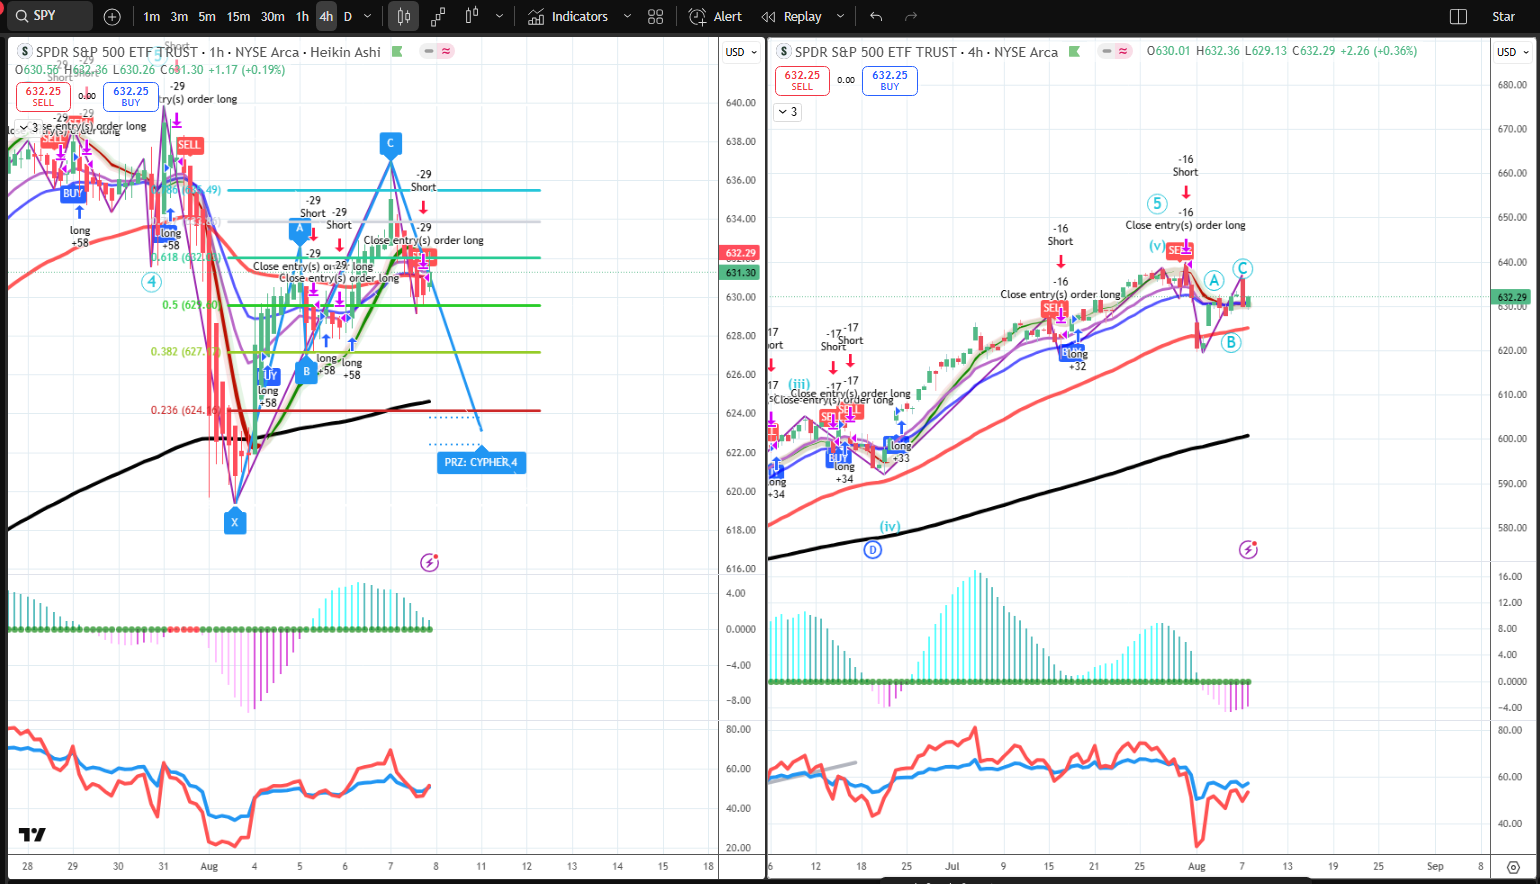Click the SELL 632.25 button on the 4h chart

click(x=802, y=81)
